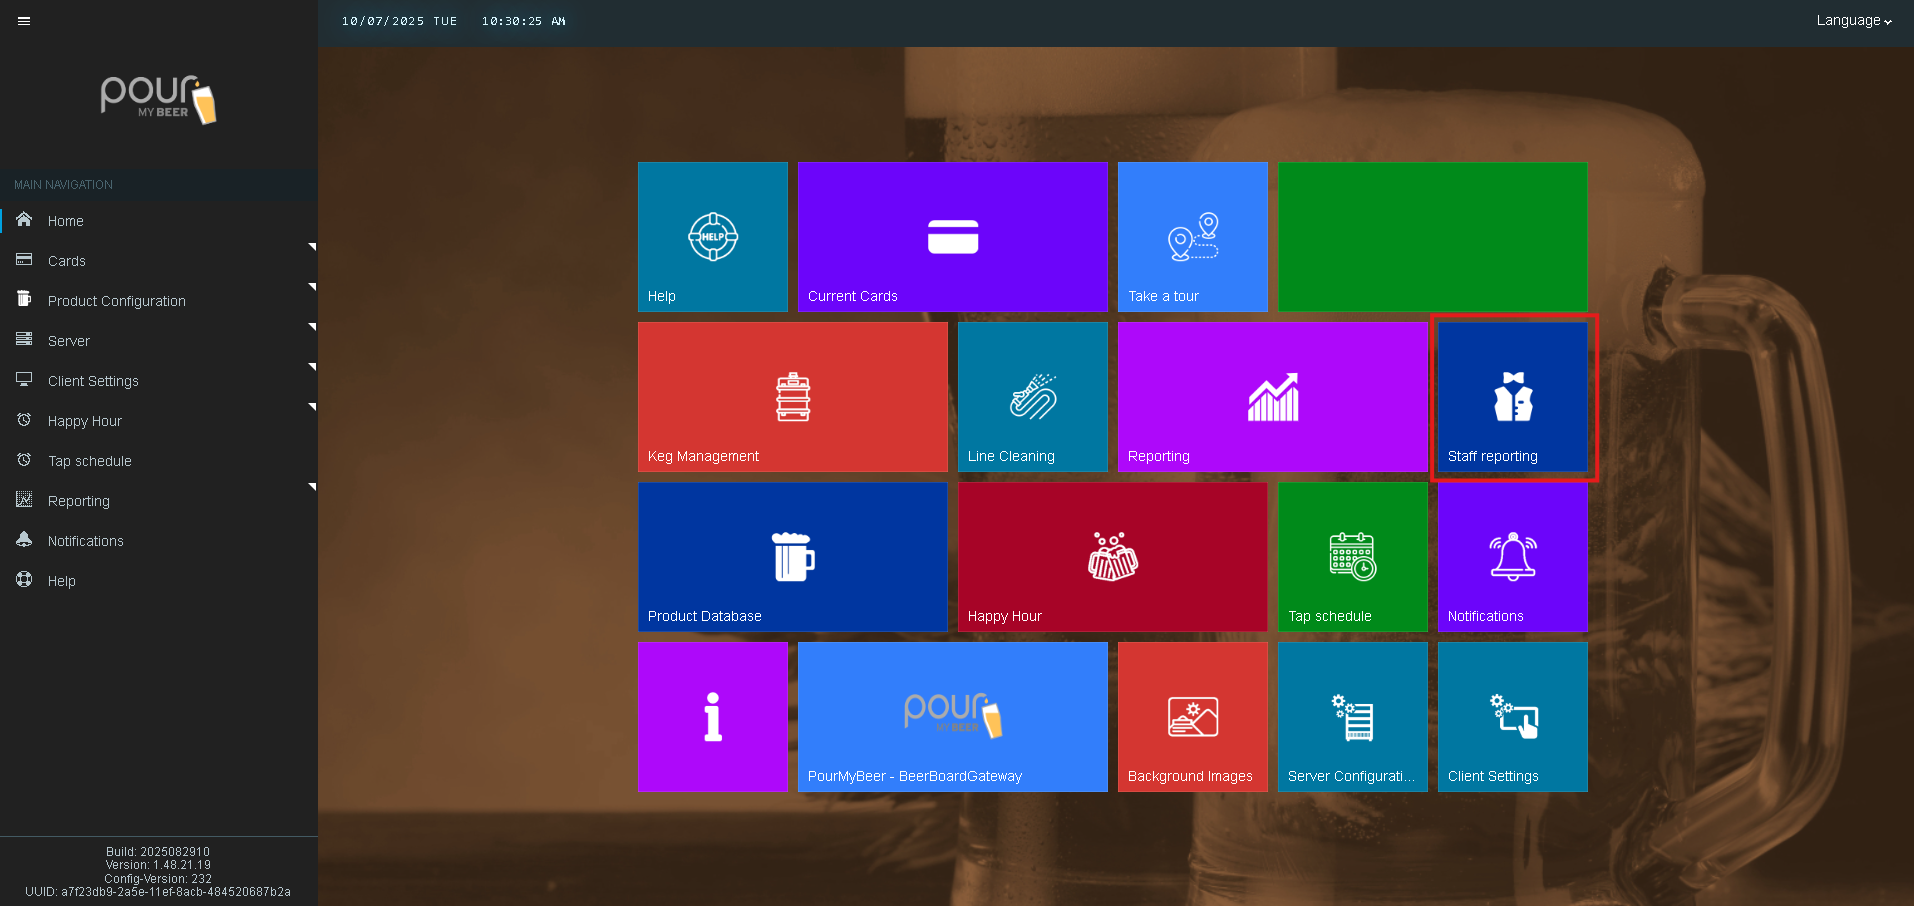
Task: Toggle the hamburger sidebar menu
Action: point(24,21)
